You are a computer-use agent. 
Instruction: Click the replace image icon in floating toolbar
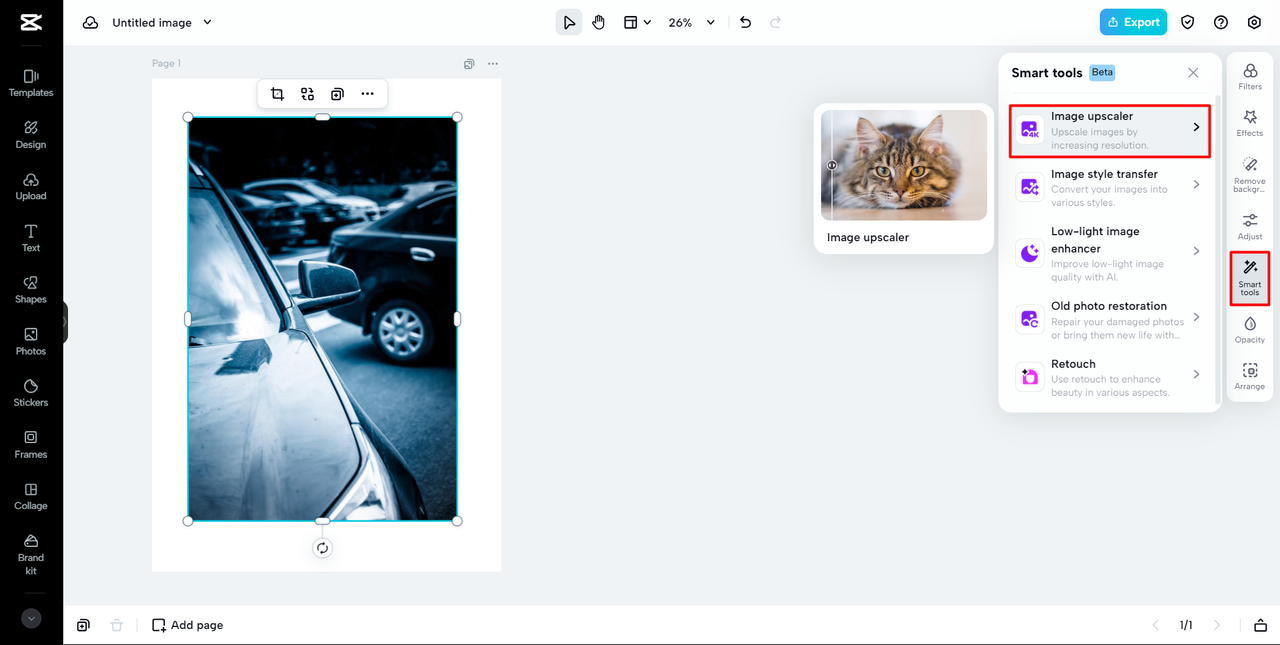point(307,94)
